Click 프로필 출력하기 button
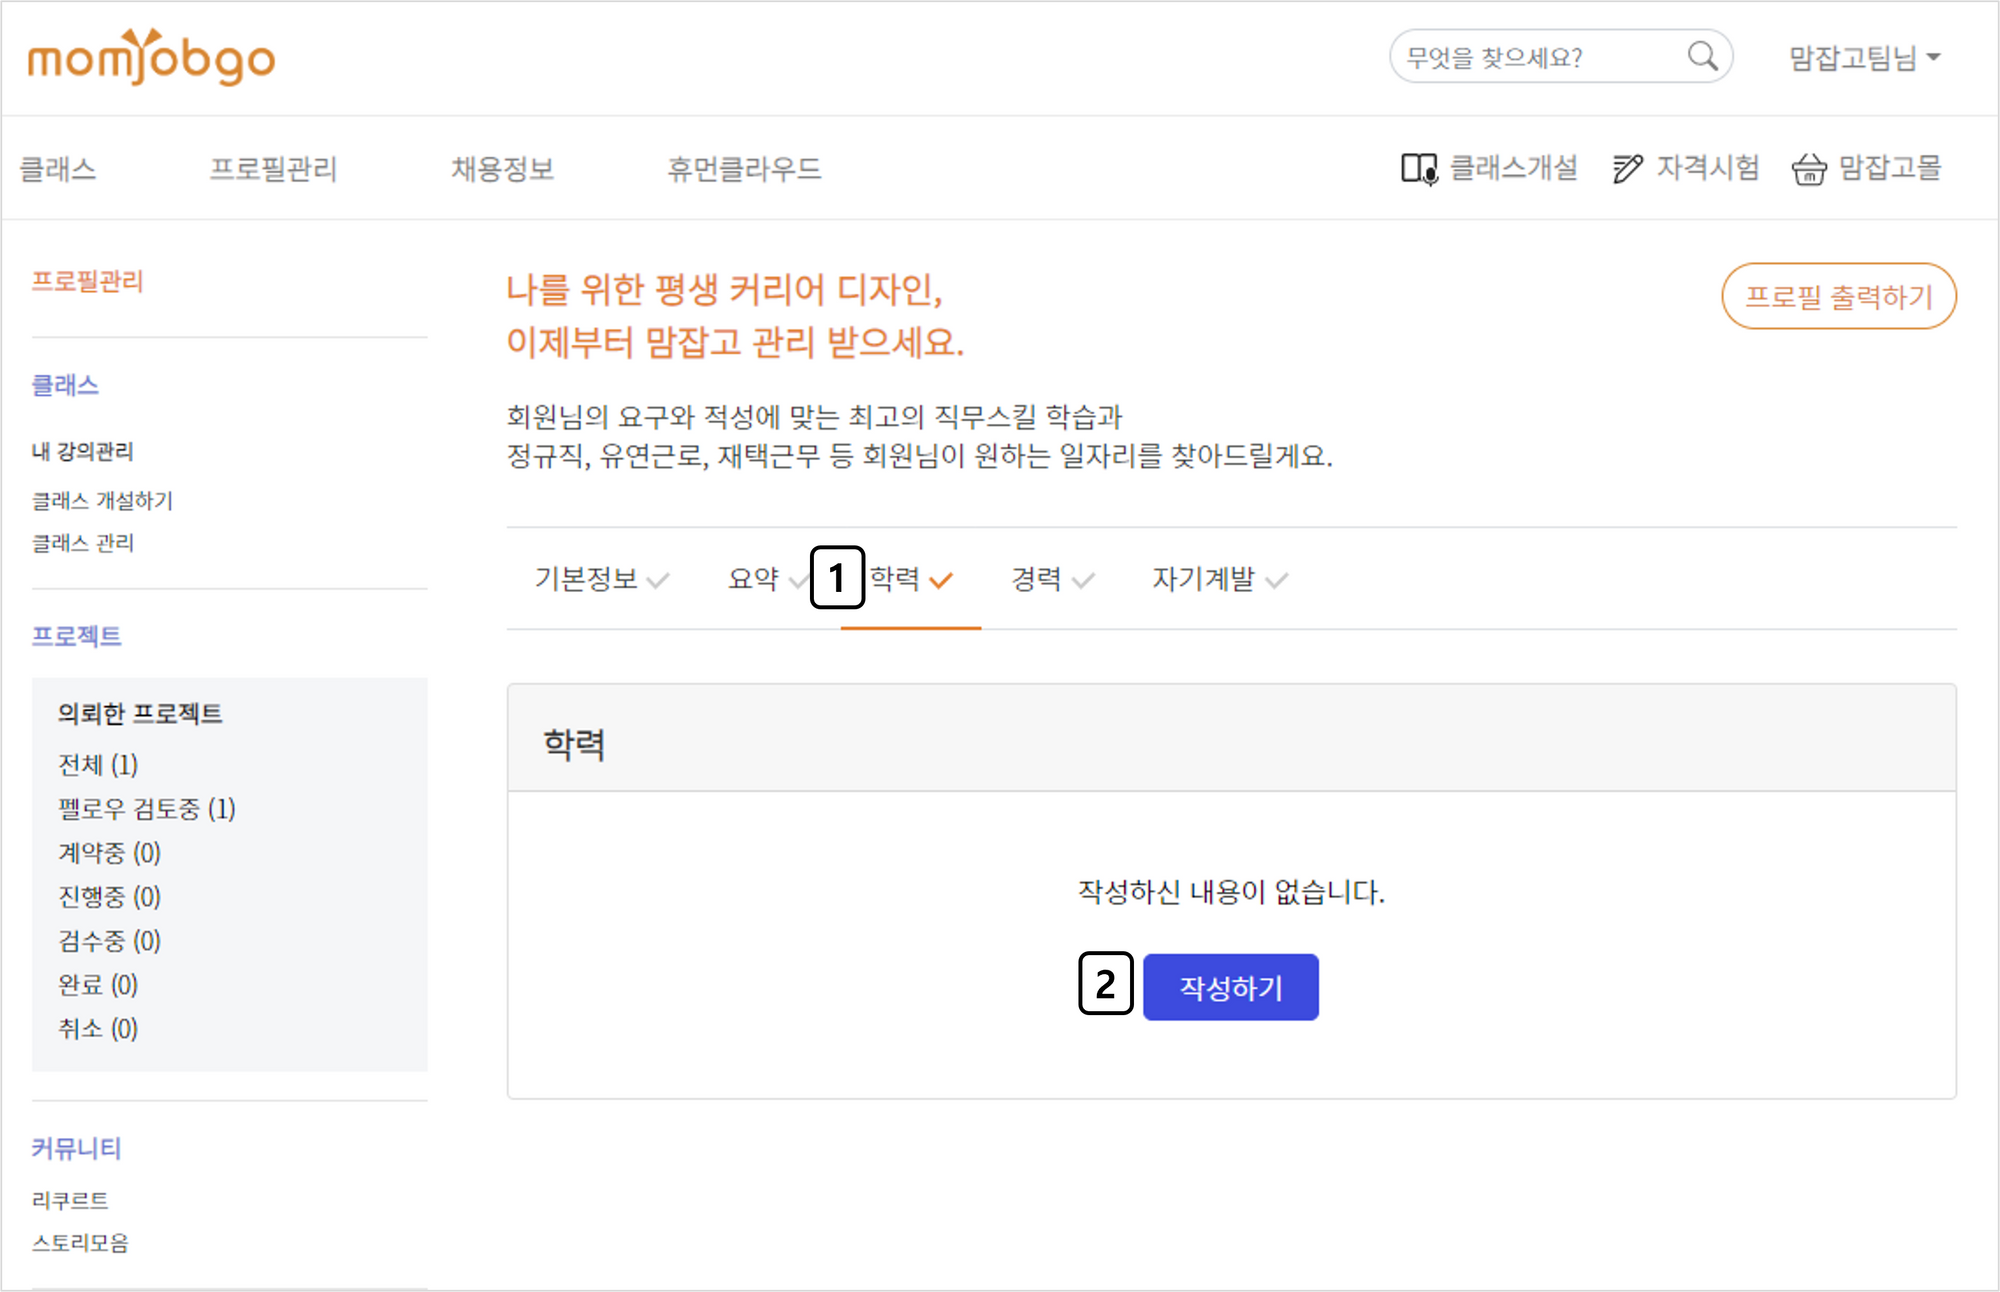The width and height of the screenshot is (2000, 1292). click(1838, 297)
